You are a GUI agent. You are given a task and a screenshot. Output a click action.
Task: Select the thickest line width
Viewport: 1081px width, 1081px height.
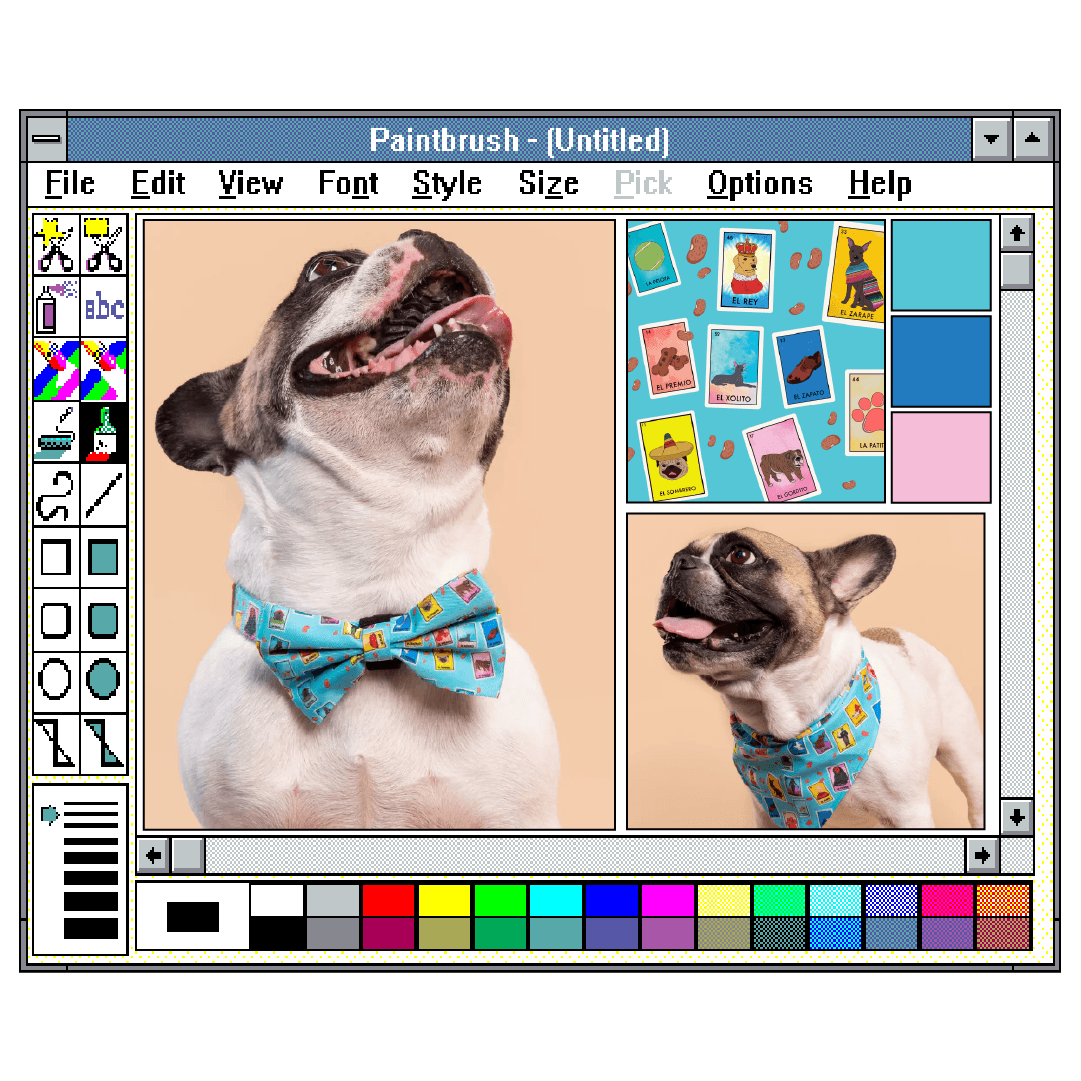(90, 929)
